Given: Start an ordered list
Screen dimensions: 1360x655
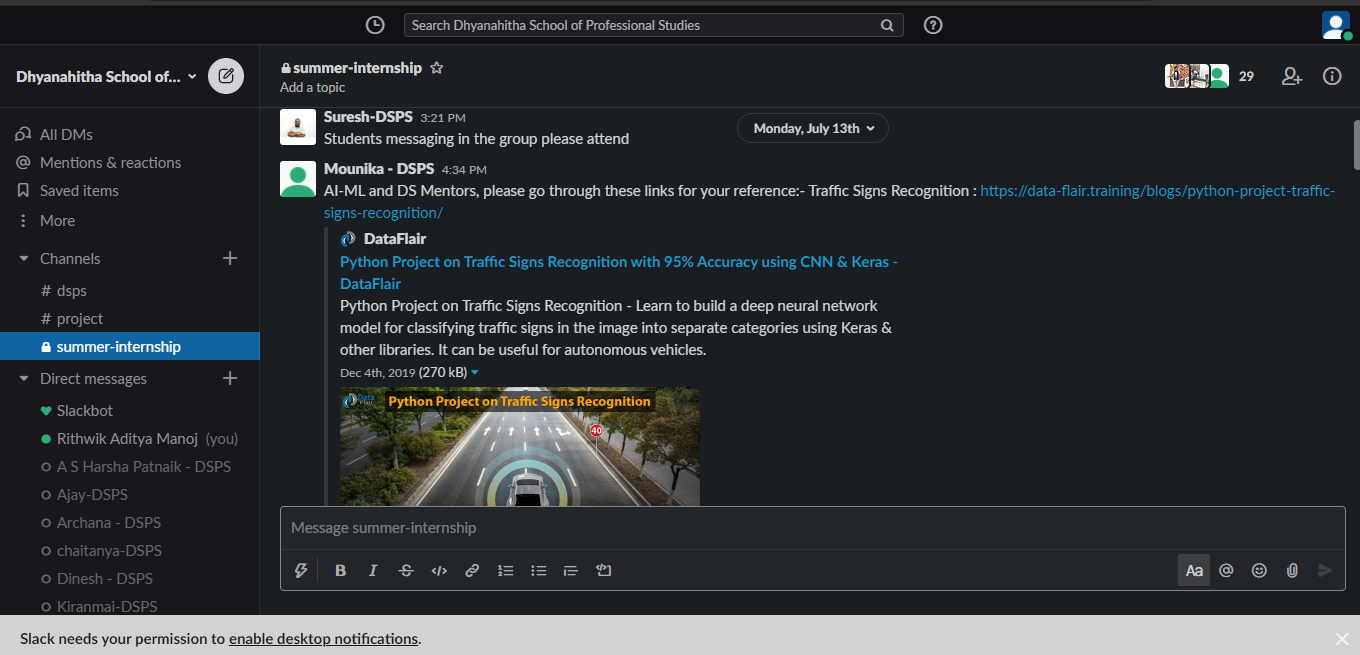Looking at the screenshot, I should 506,570.
